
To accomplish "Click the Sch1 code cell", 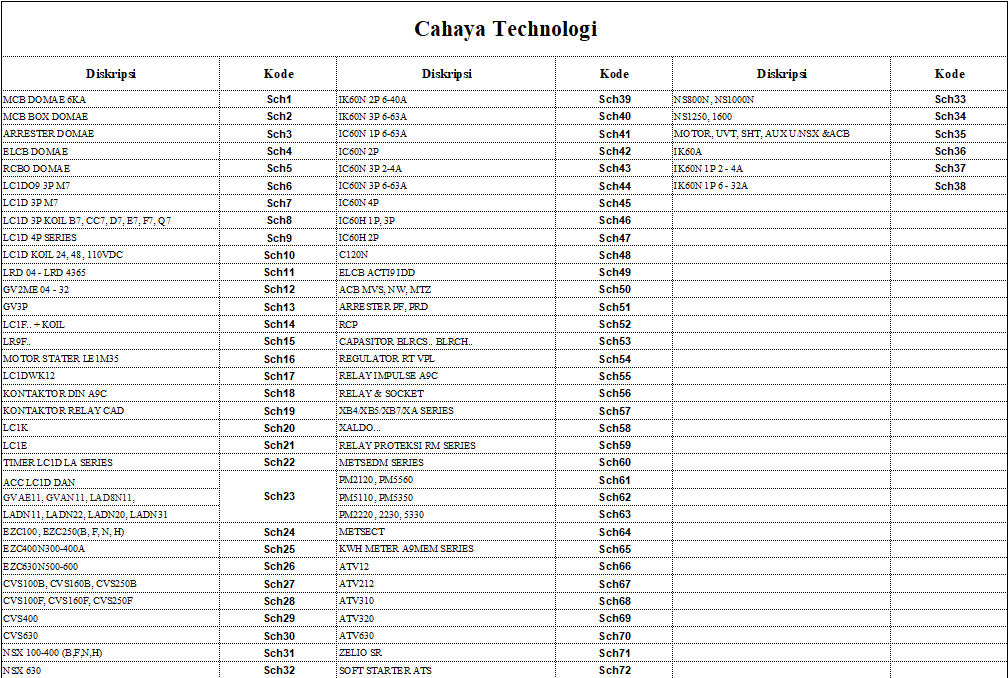I will tap(279, 100).
